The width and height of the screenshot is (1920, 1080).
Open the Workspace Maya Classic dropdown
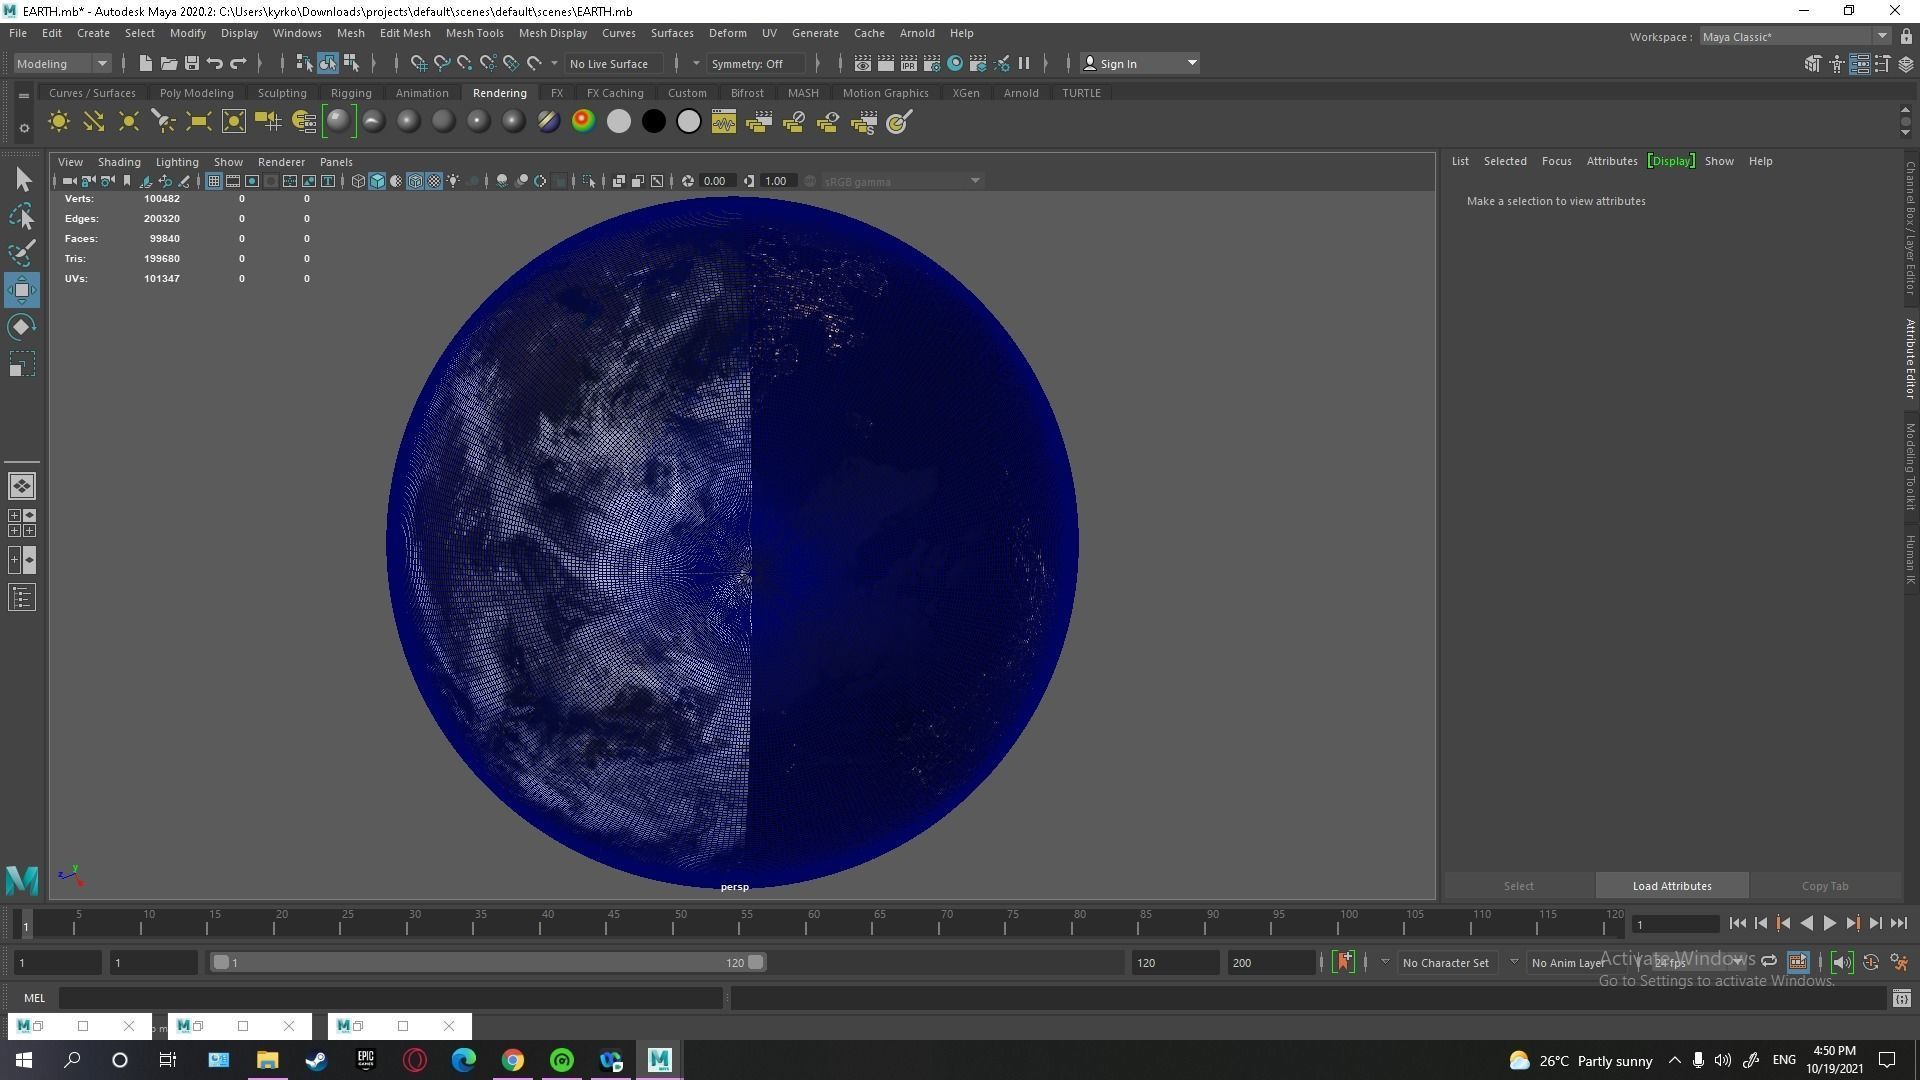coord(1795,37)
